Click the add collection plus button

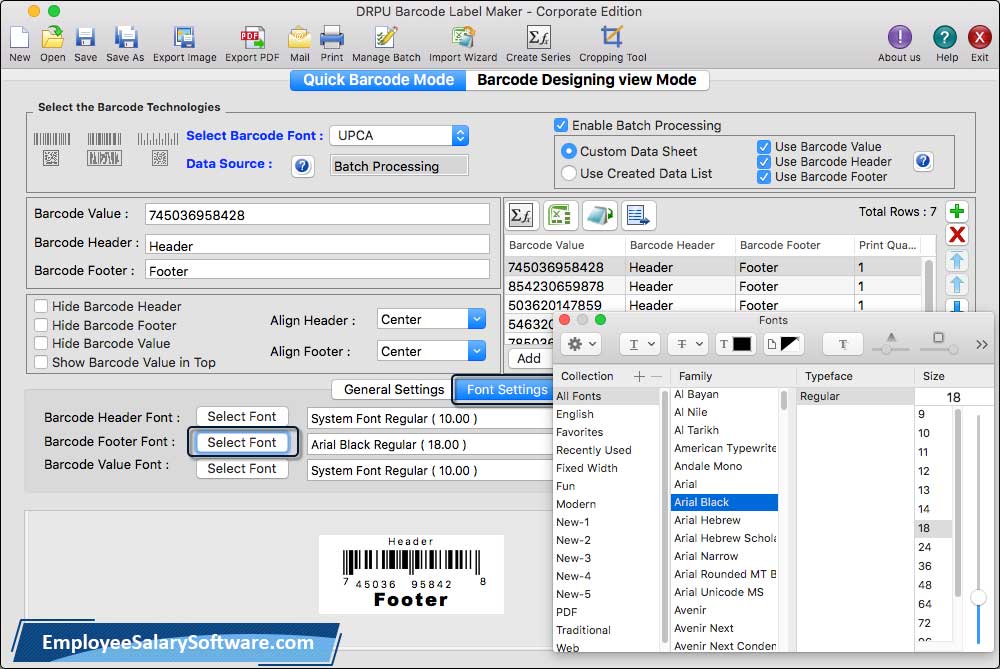pyautogui.click(x=639, y=376)
